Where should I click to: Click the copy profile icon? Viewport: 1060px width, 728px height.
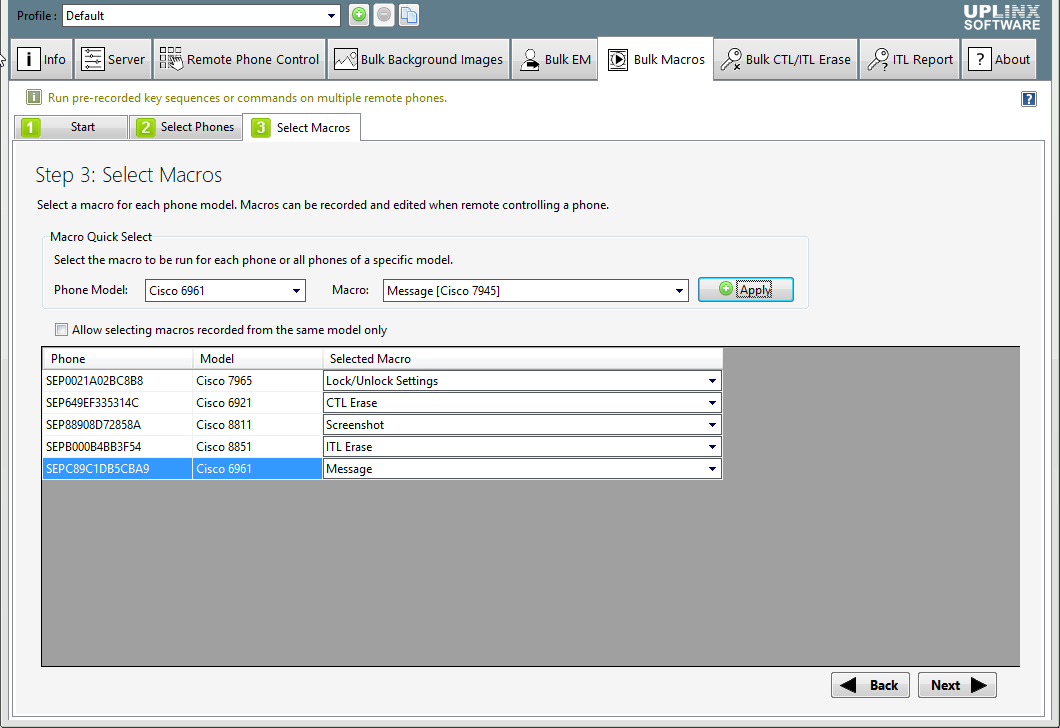409,15
